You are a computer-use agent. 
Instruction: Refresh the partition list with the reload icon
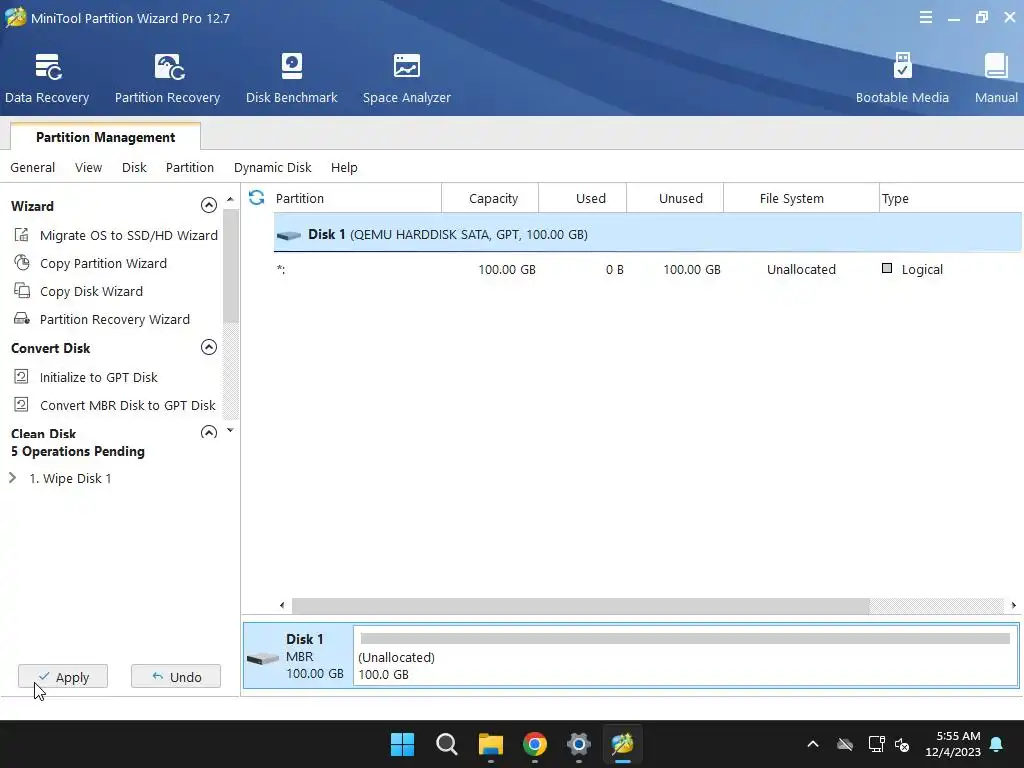[x=257, y=197]
